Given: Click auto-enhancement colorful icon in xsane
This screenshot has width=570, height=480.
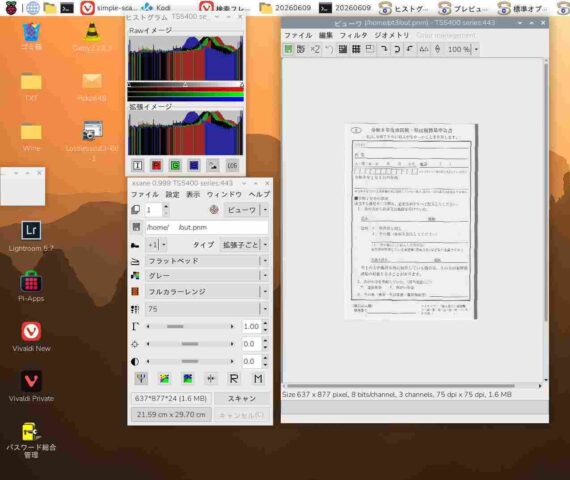Looking at the screenshot, I should (164, 379).
